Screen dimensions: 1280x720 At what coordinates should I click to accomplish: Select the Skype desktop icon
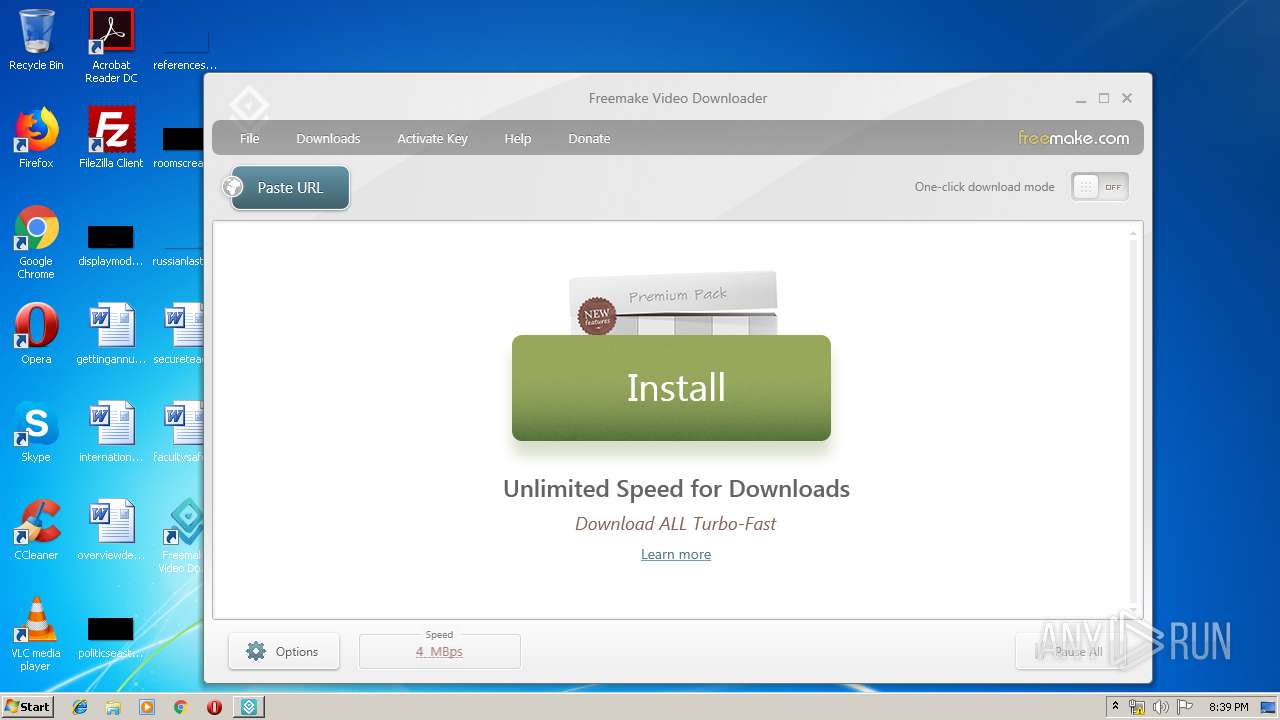[36, 432]
